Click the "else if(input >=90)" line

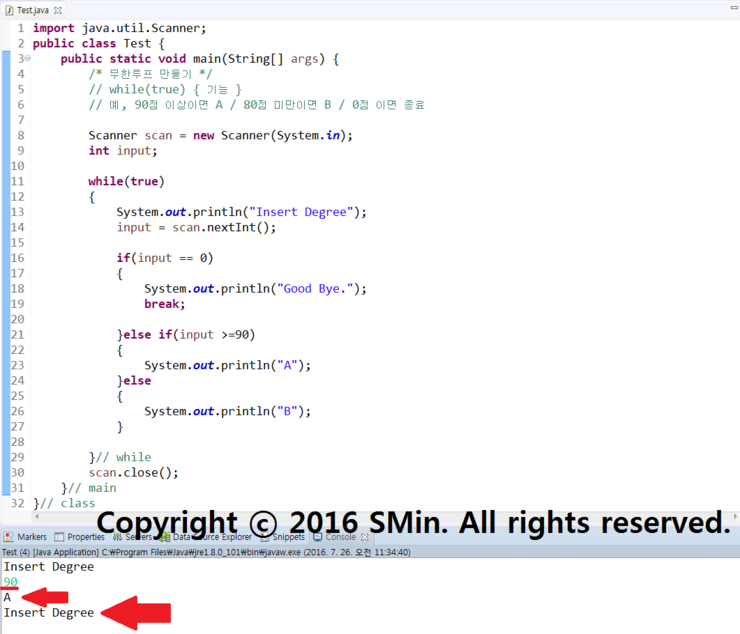(186, 335)
